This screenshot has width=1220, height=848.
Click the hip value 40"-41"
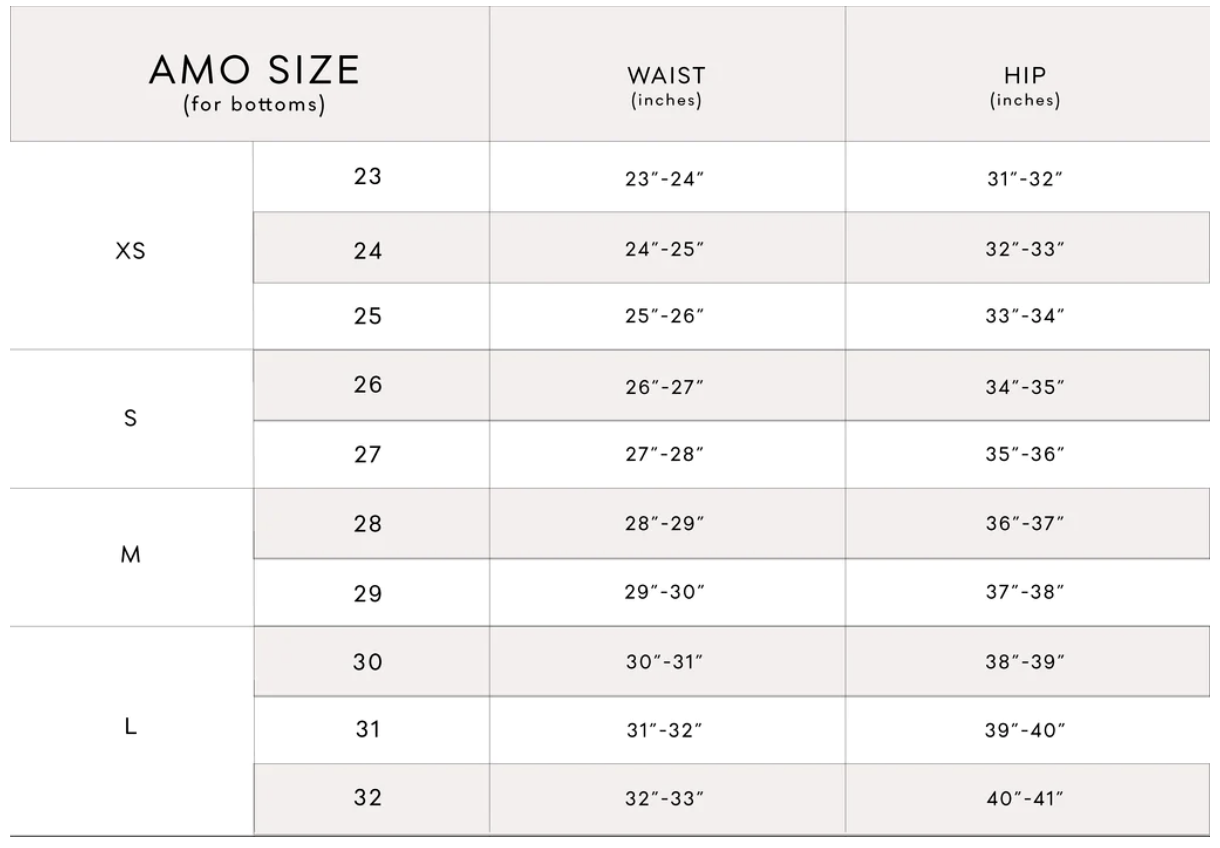coord(1025,800)
